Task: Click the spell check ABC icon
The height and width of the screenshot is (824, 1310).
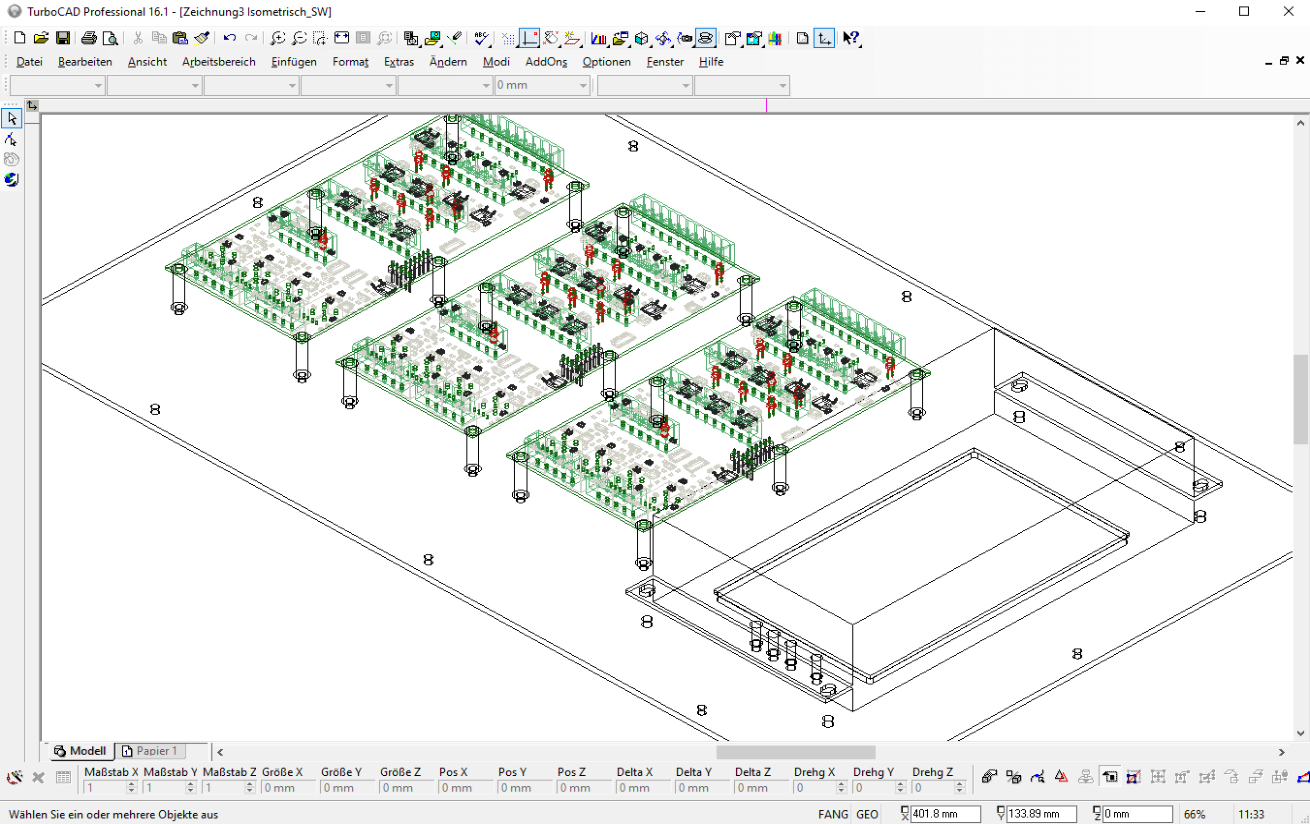Action: 481,38
